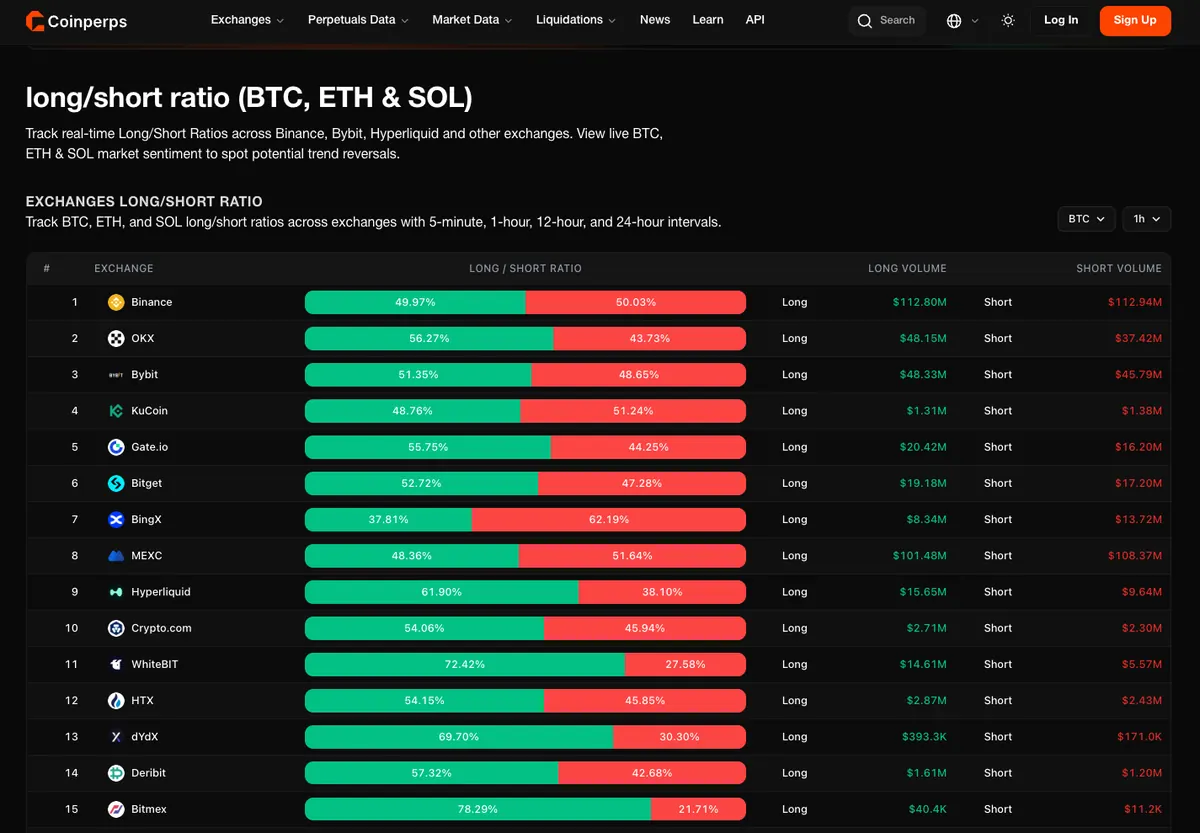Image resolution: width=1200 pixels, height=833 pixels.
Task: Click OKX long volume $48.15M
Action: coord(923,338)
